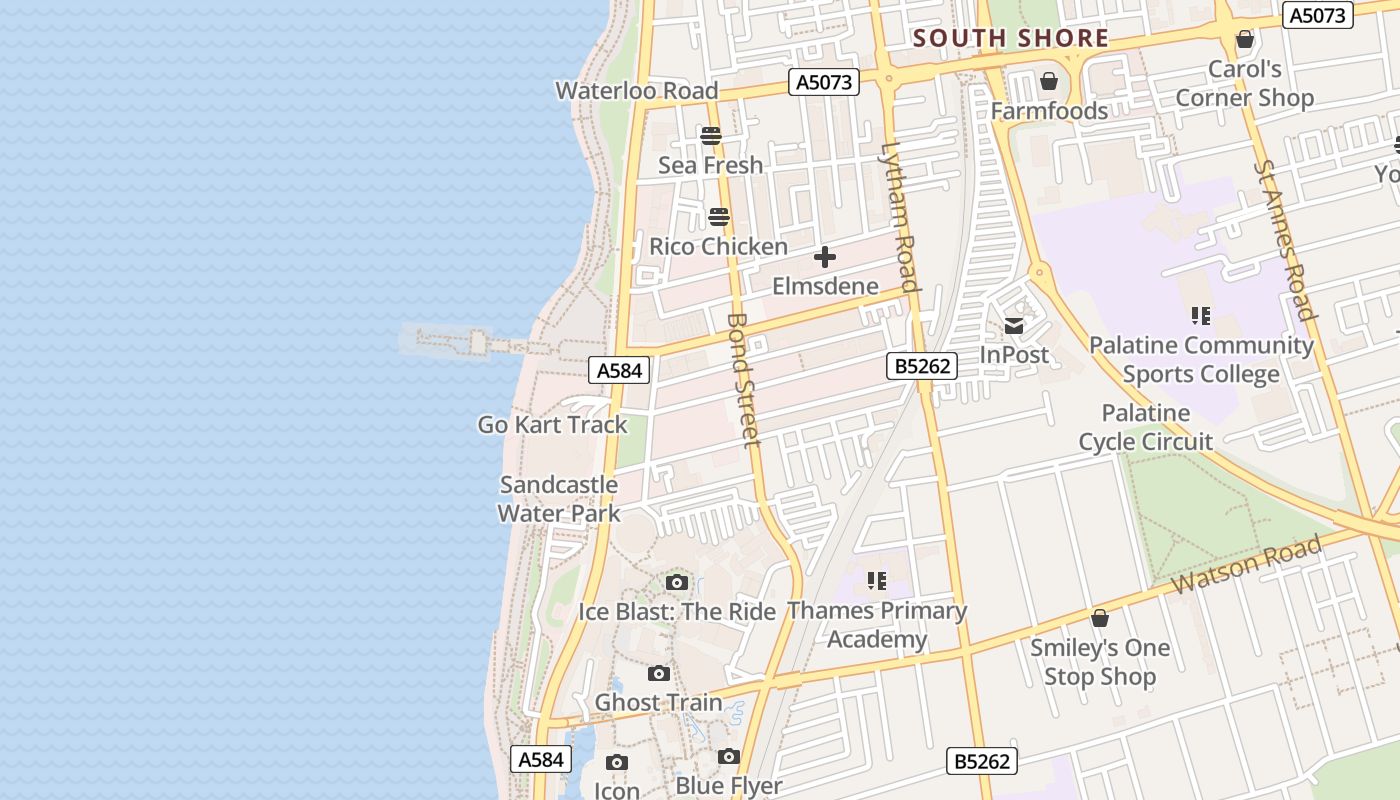1400x800 pixels.
Task: Click the InPost mail envelope icon
Action: coord(1014,325)
